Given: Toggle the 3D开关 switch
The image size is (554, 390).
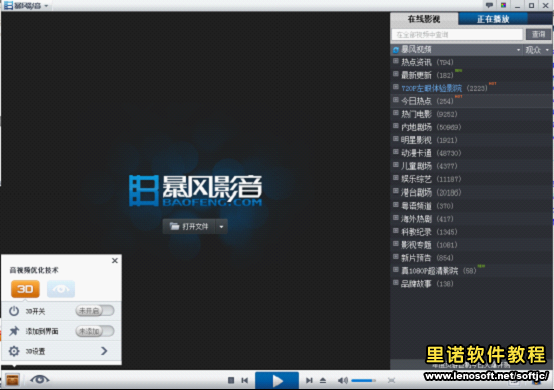Looking at the screenshot, I should click(x=95, y=311).
